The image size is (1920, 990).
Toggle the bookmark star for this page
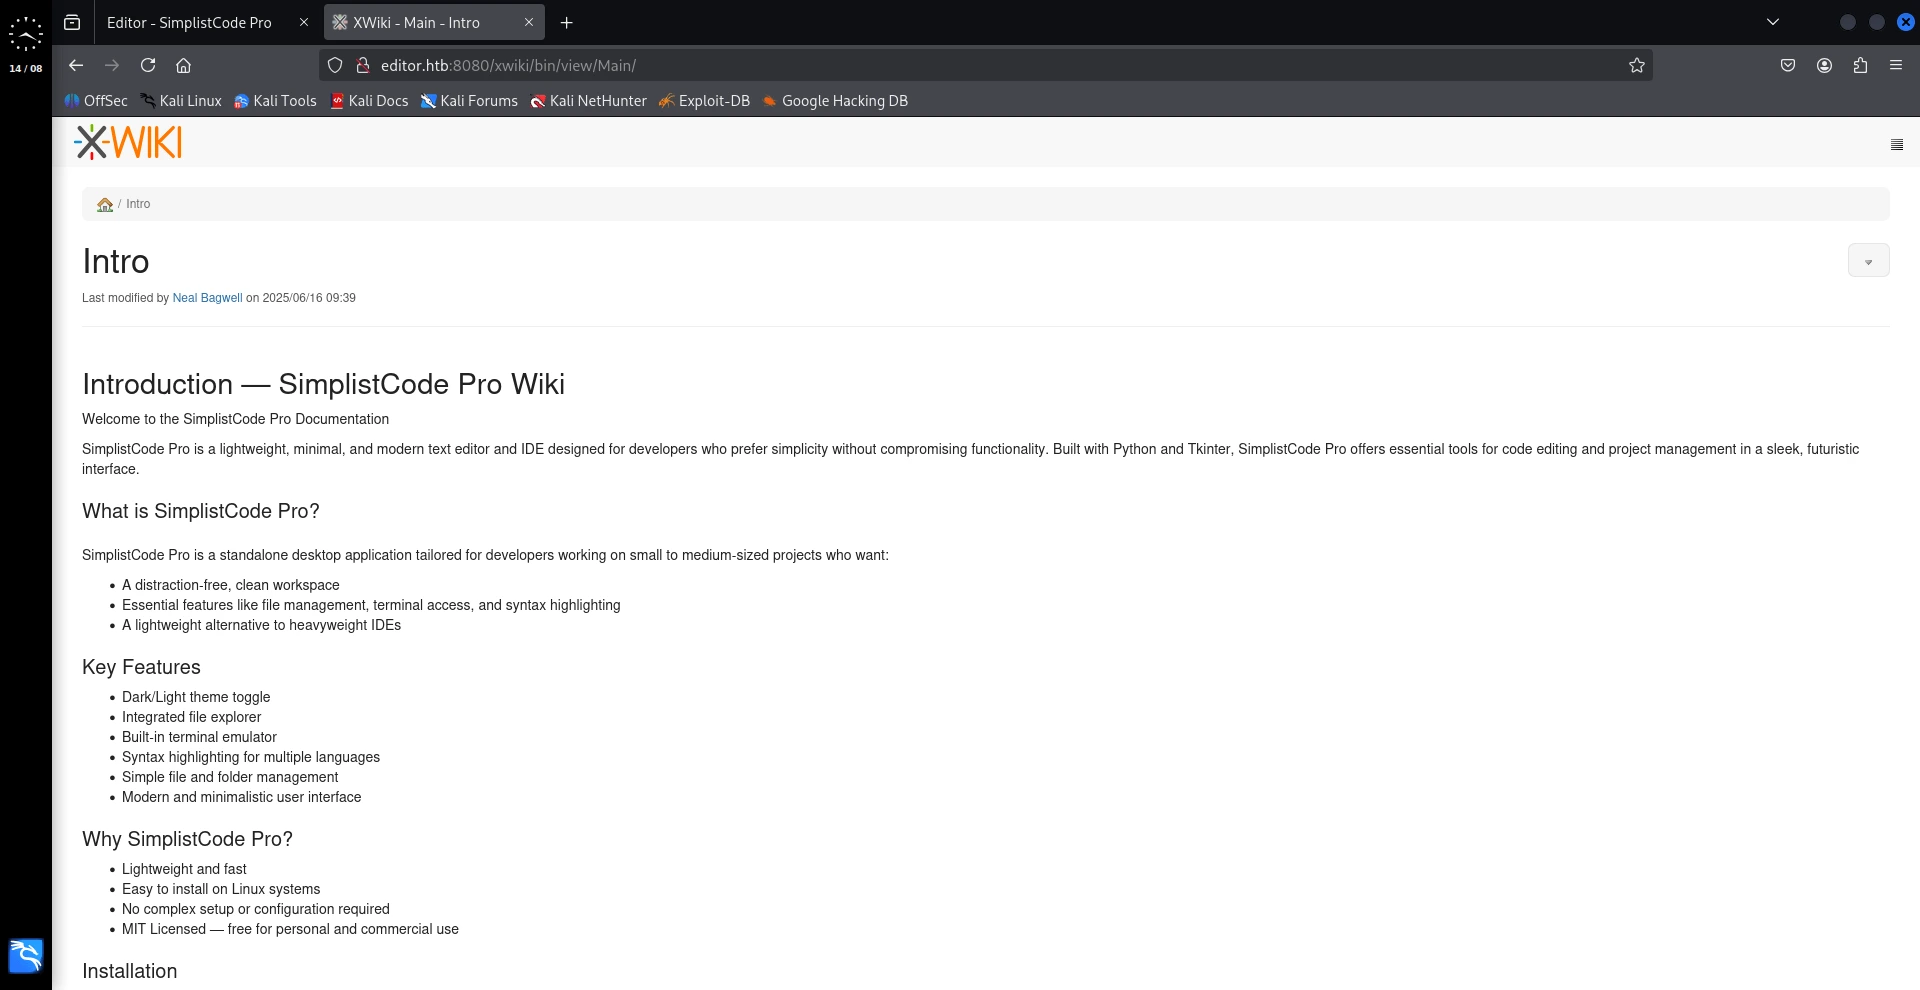pos(1637,65)
